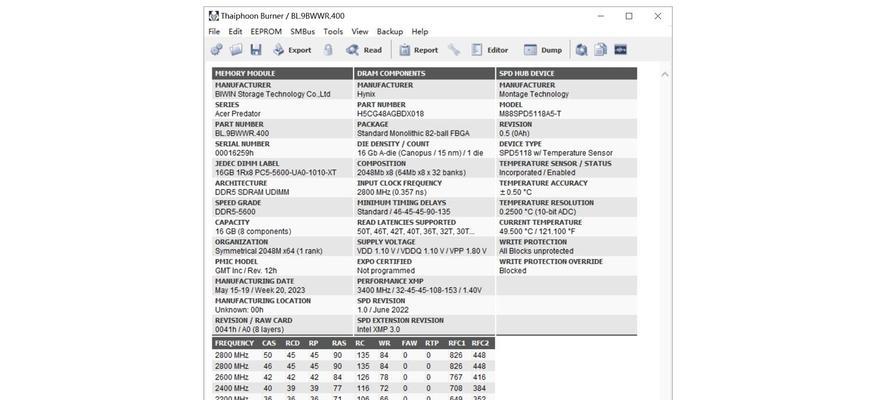Click the RFC1 column header
The height and width of the screenshot is (400, 875).
[456, 344]
